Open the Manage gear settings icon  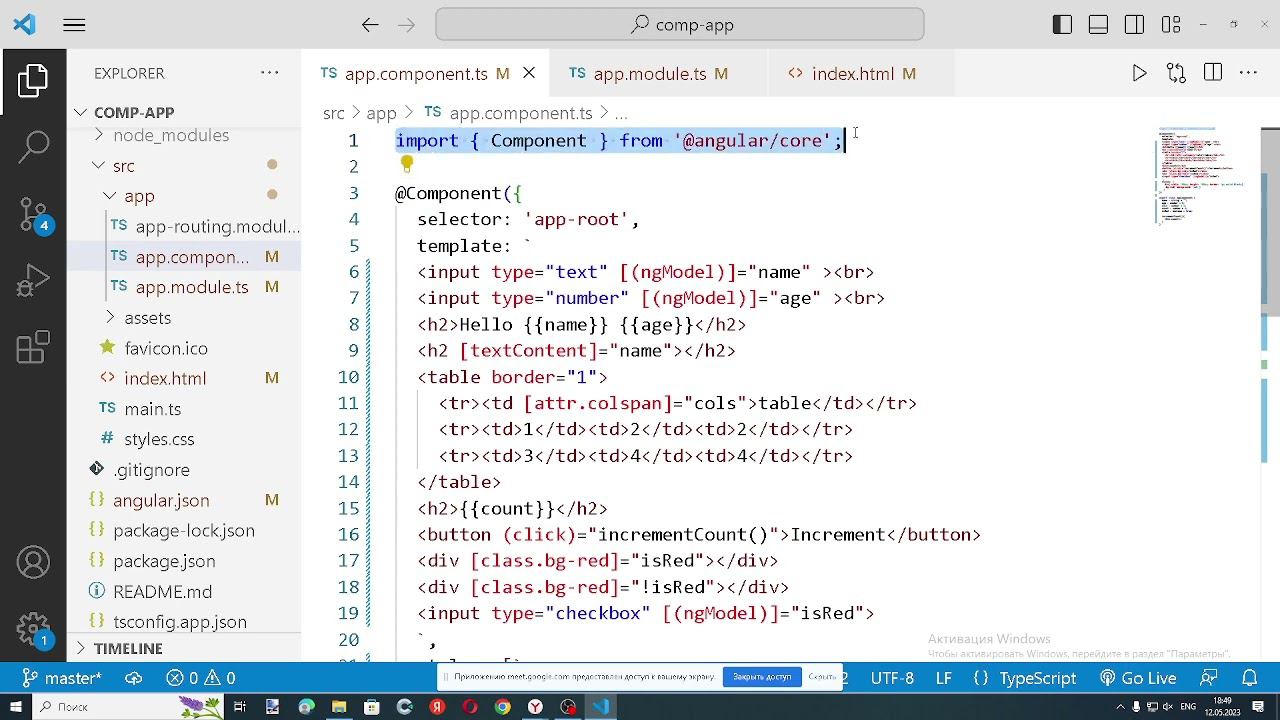click(x=33, y=629)
